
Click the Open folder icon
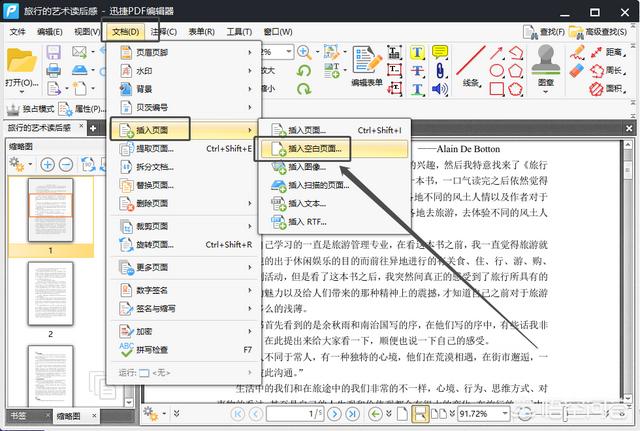point(21,61)
